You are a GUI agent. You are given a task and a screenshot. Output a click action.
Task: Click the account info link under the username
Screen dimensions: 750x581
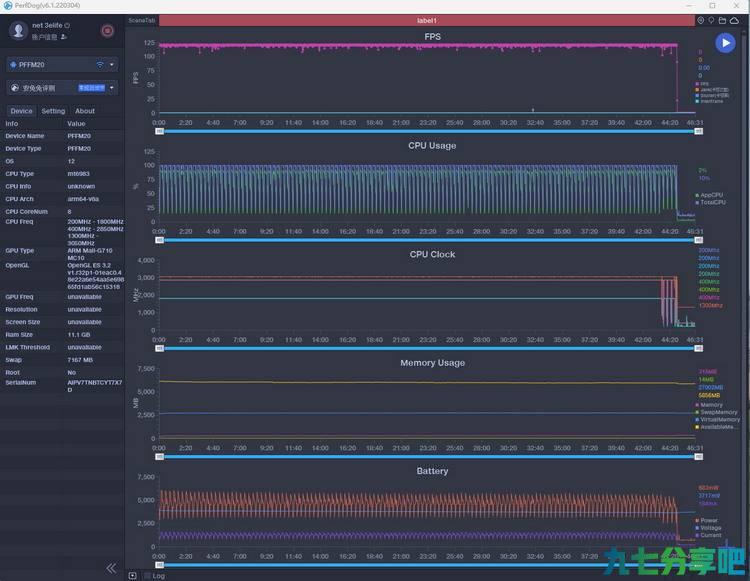(x=44, y=37)
